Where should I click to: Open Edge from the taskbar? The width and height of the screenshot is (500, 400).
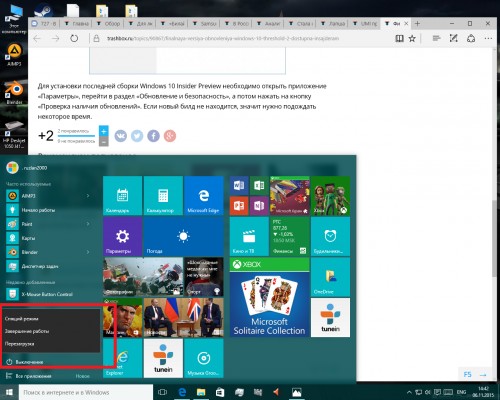pos(182,392)
